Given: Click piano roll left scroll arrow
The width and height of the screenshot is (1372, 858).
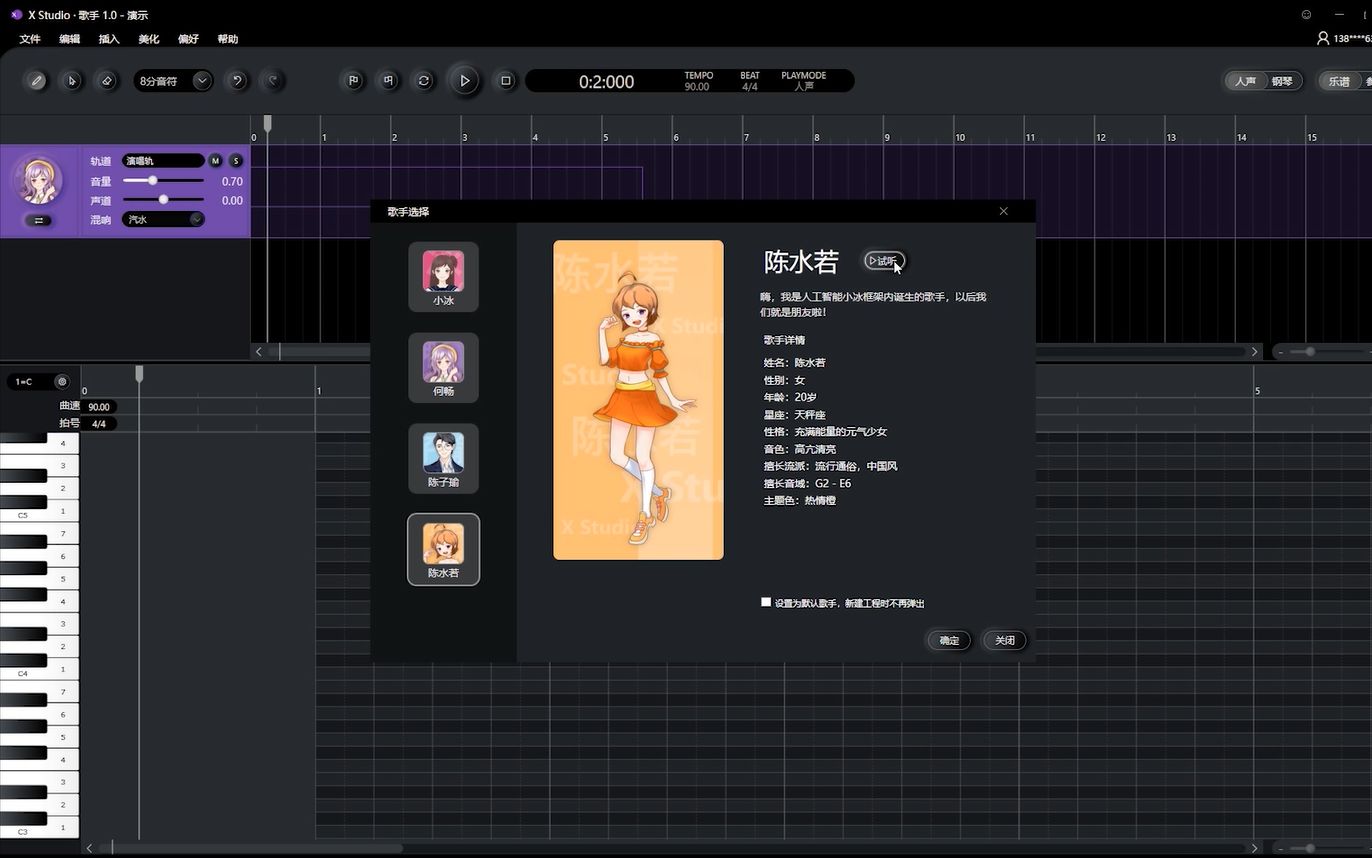Looking at the screenshot, I should point(90,848).
